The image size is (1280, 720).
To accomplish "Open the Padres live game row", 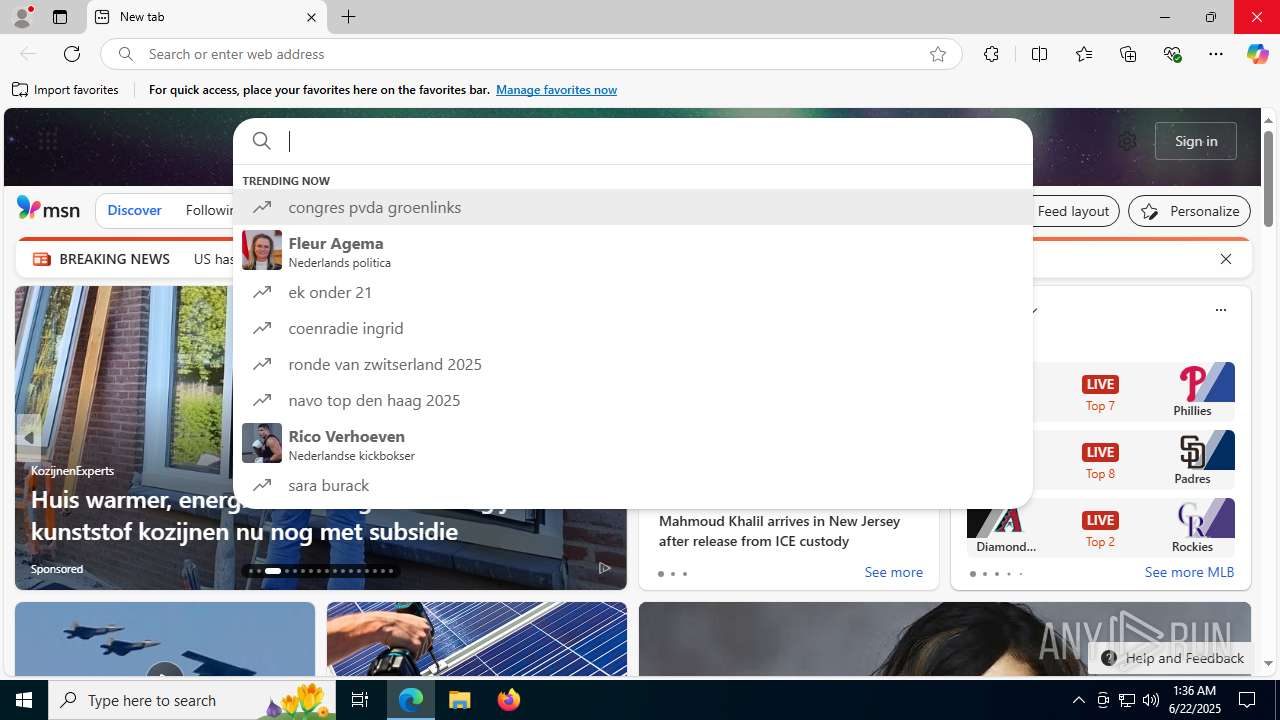I will pos(1100,459).
